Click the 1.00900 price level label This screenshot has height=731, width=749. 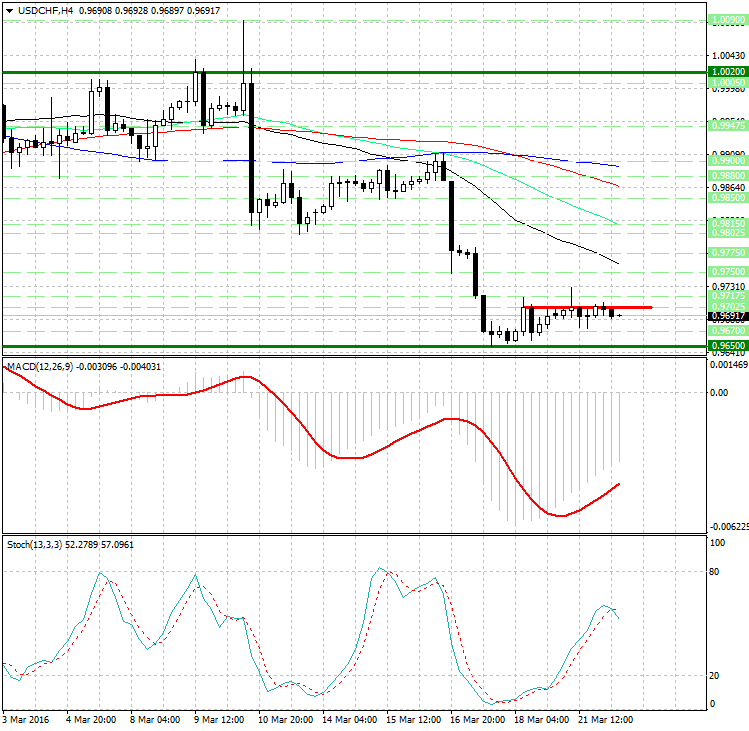click(728, 20)
